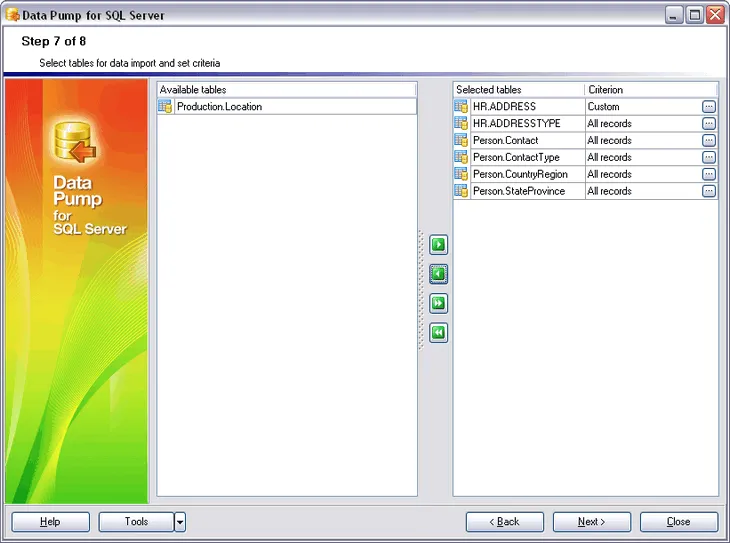Select Production.Location in Available tables
The image size is (730, 543).
287,107
